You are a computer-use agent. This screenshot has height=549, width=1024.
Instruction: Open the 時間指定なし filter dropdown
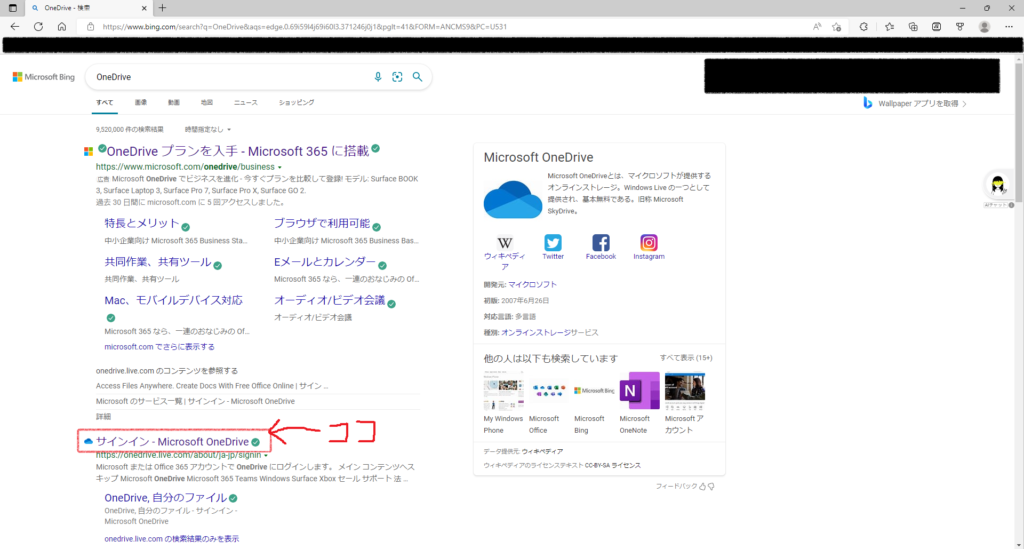208,129
